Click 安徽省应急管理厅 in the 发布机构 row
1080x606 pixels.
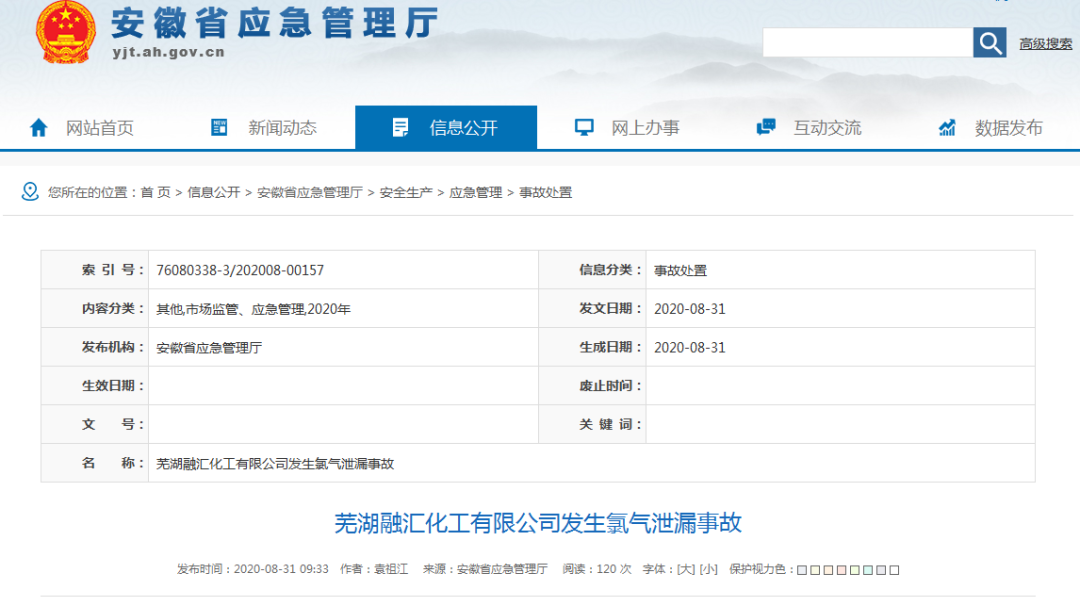coord(209,348)
